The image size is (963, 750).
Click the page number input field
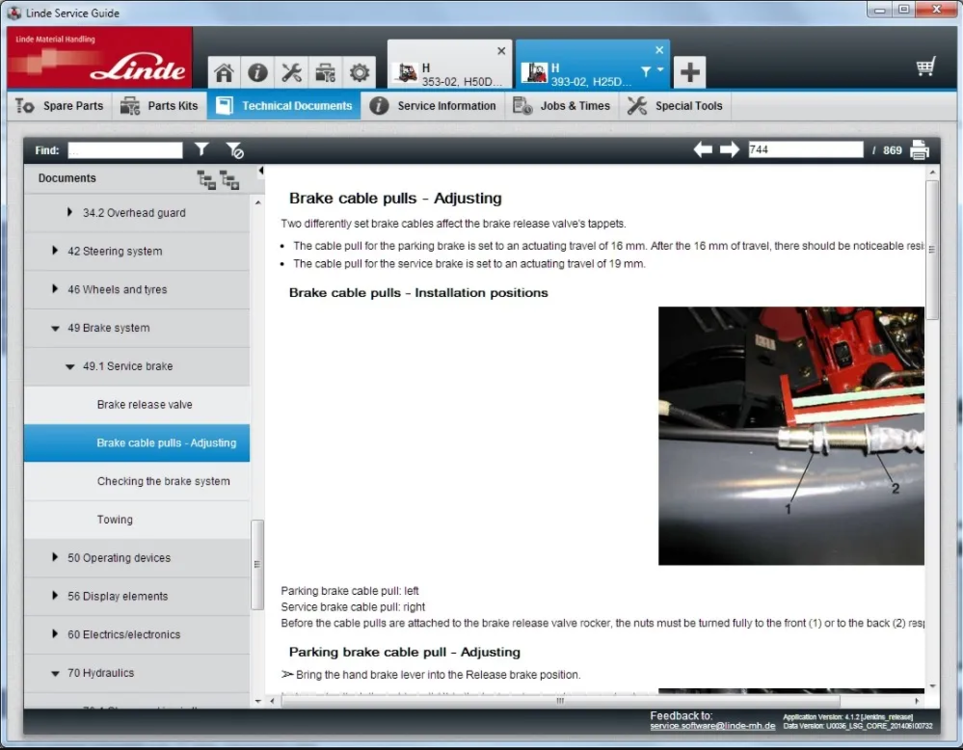pos(804,150)
